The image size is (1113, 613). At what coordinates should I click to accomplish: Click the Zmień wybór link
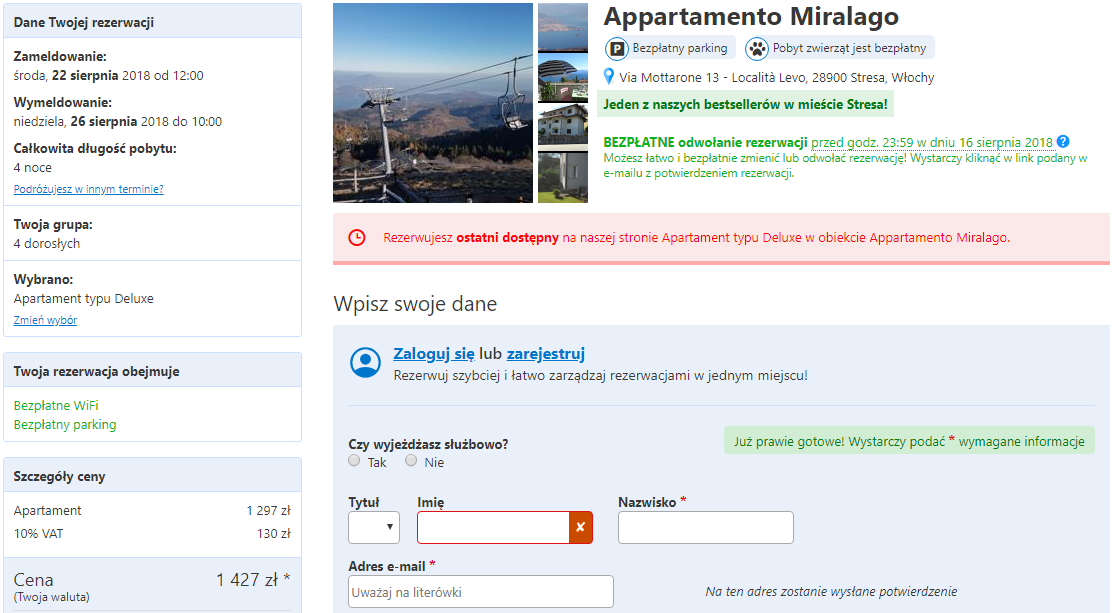point(45,320)
